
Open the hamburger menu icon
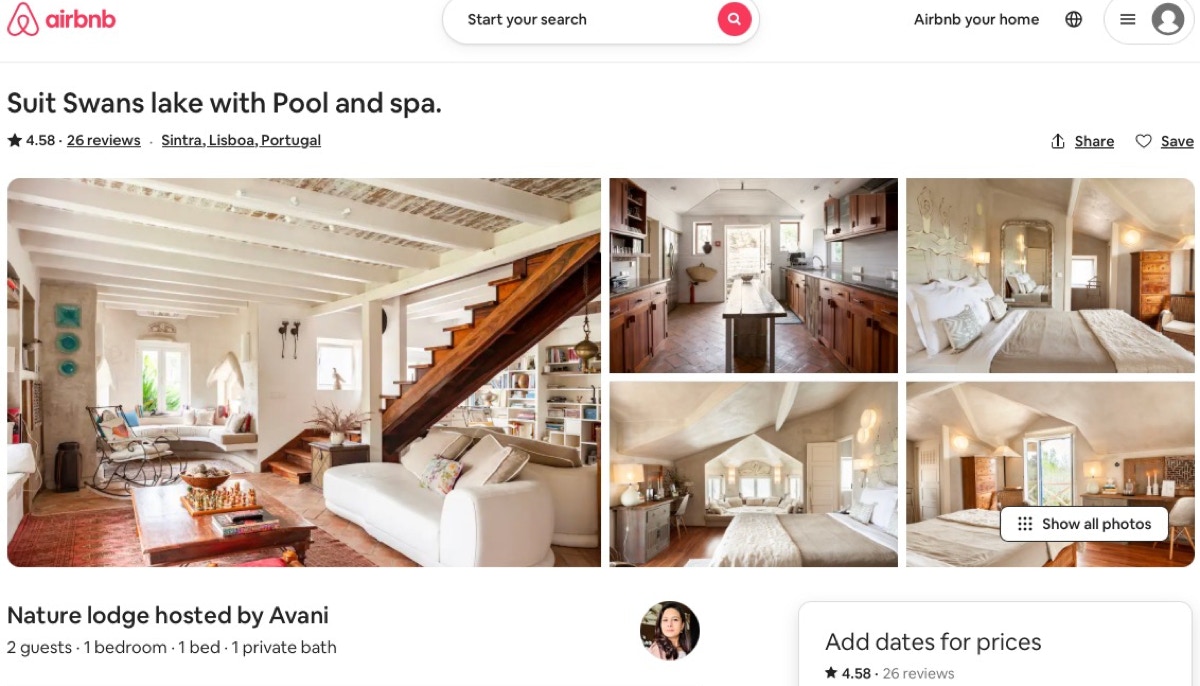[x=1127, y=19]
